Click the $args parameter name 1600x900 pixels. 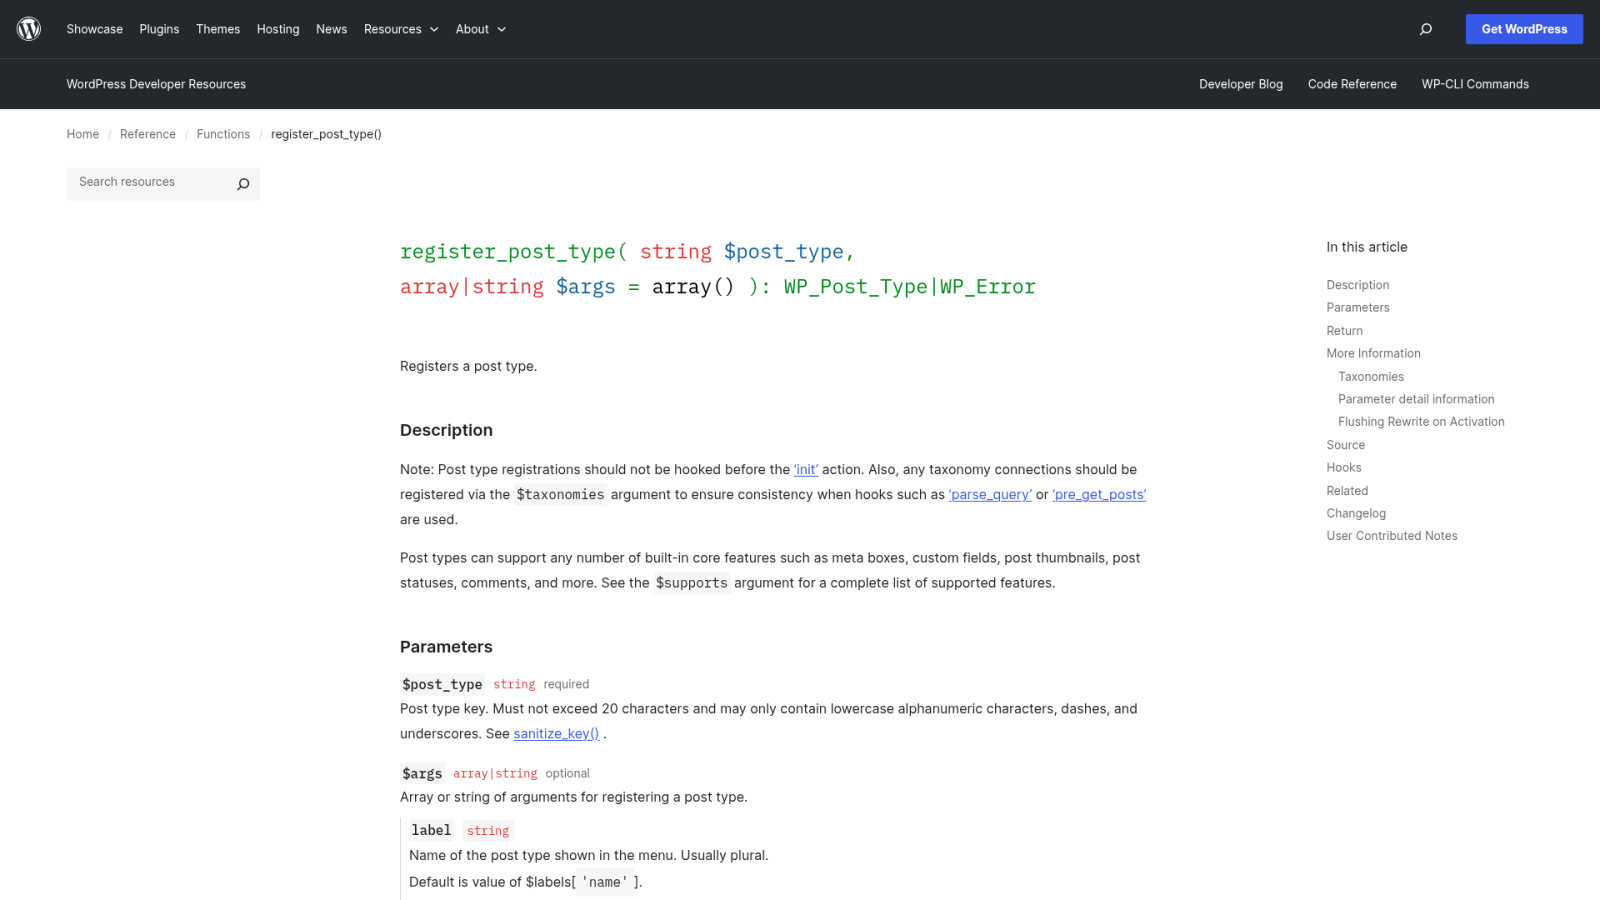point(422,773)
